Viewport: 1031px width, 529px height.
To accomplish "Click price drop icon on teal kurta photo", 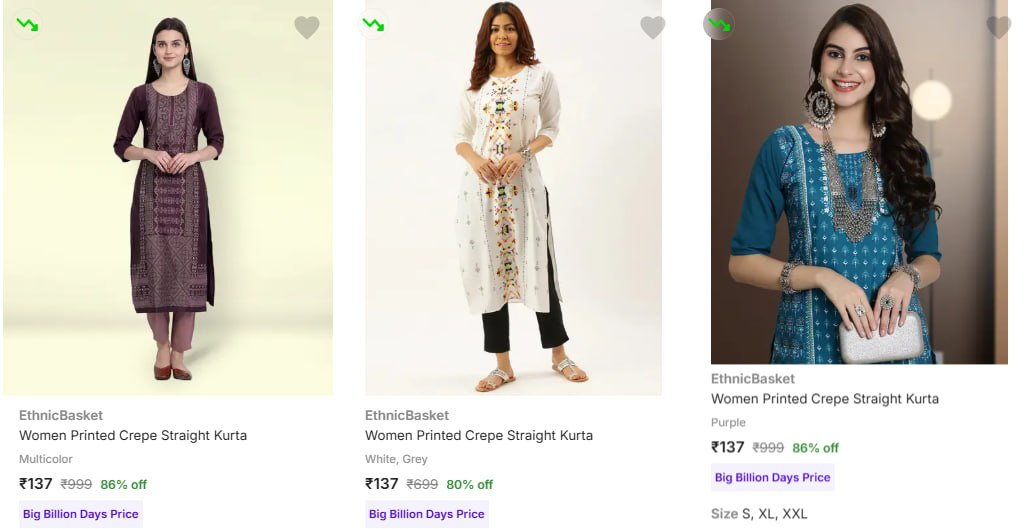I will click(719, 24).
